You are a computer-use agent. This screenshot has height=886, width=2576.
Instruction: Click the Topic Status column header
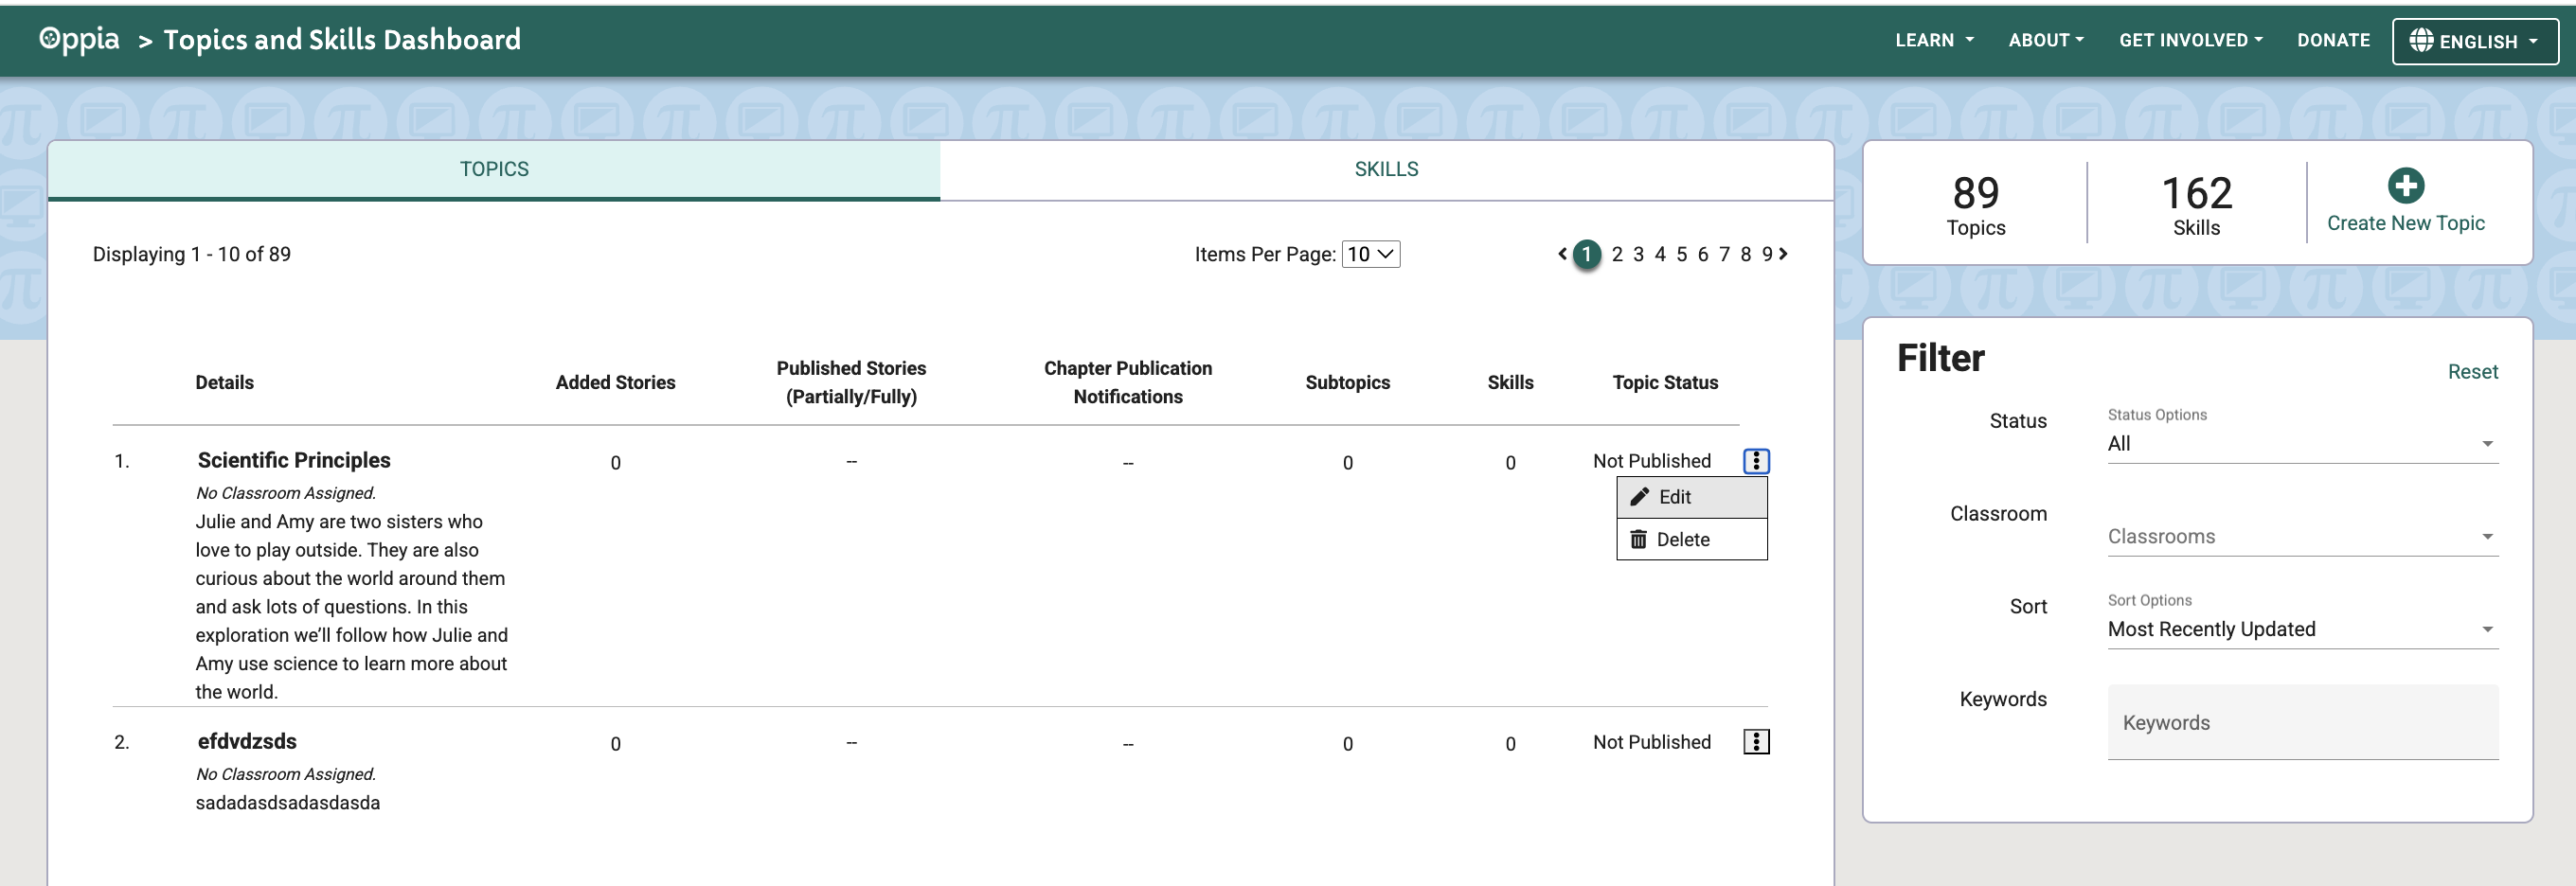1665,382
